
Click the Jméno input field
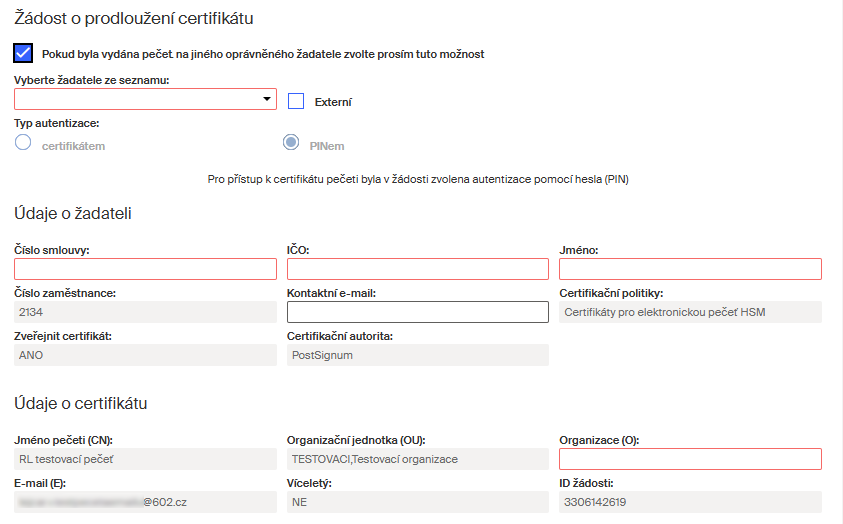[690, 269]
